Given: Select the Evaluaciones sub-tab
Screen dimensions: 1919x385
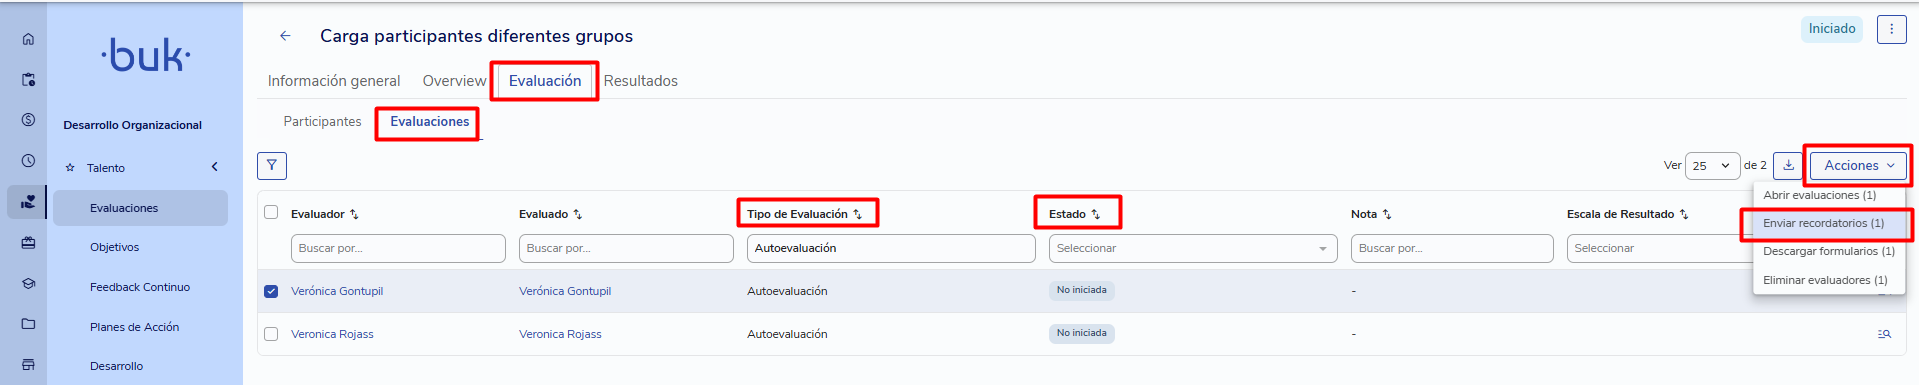Looking at the screenshot, I should [x=430, y=121].
